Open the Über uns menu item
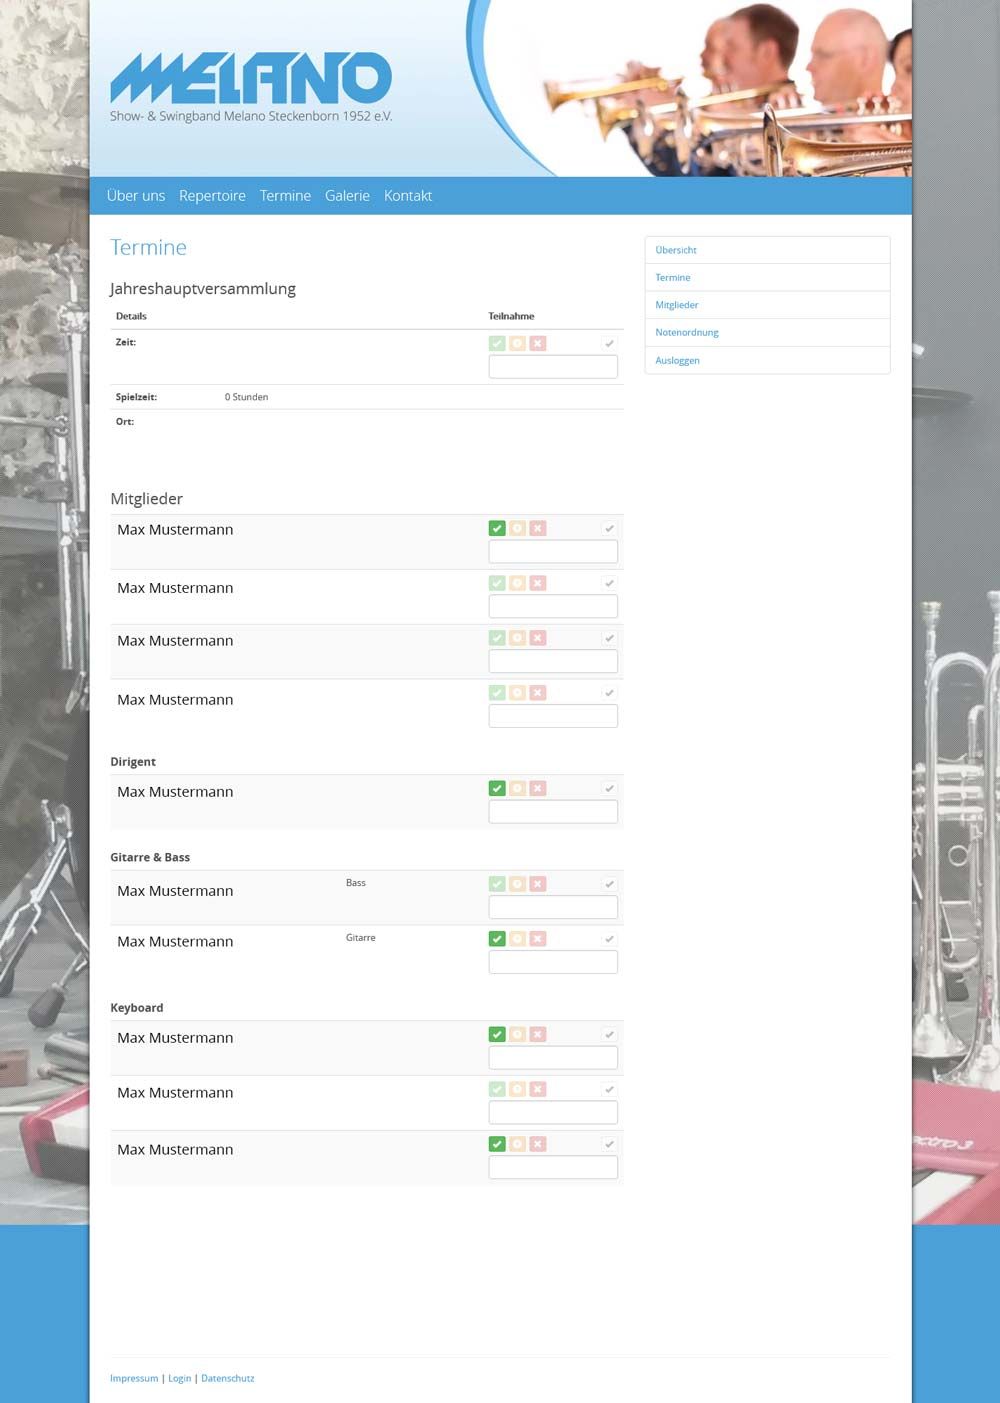 pos(136,196)
